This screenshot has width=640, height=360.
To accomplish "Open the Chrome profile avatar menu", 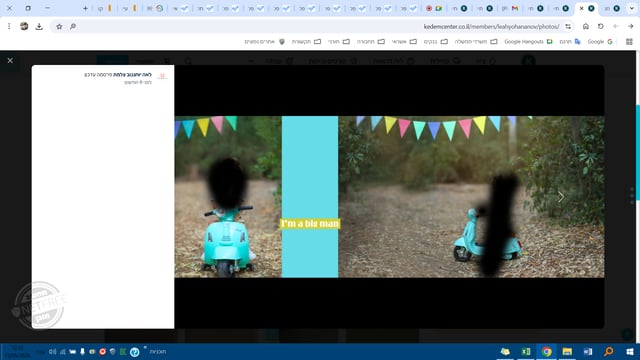I will (24, 27).
